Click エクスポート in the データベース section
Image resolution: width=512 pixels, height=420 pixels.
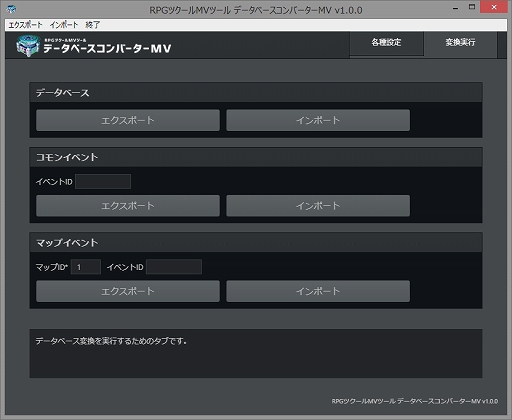point(128,120)
